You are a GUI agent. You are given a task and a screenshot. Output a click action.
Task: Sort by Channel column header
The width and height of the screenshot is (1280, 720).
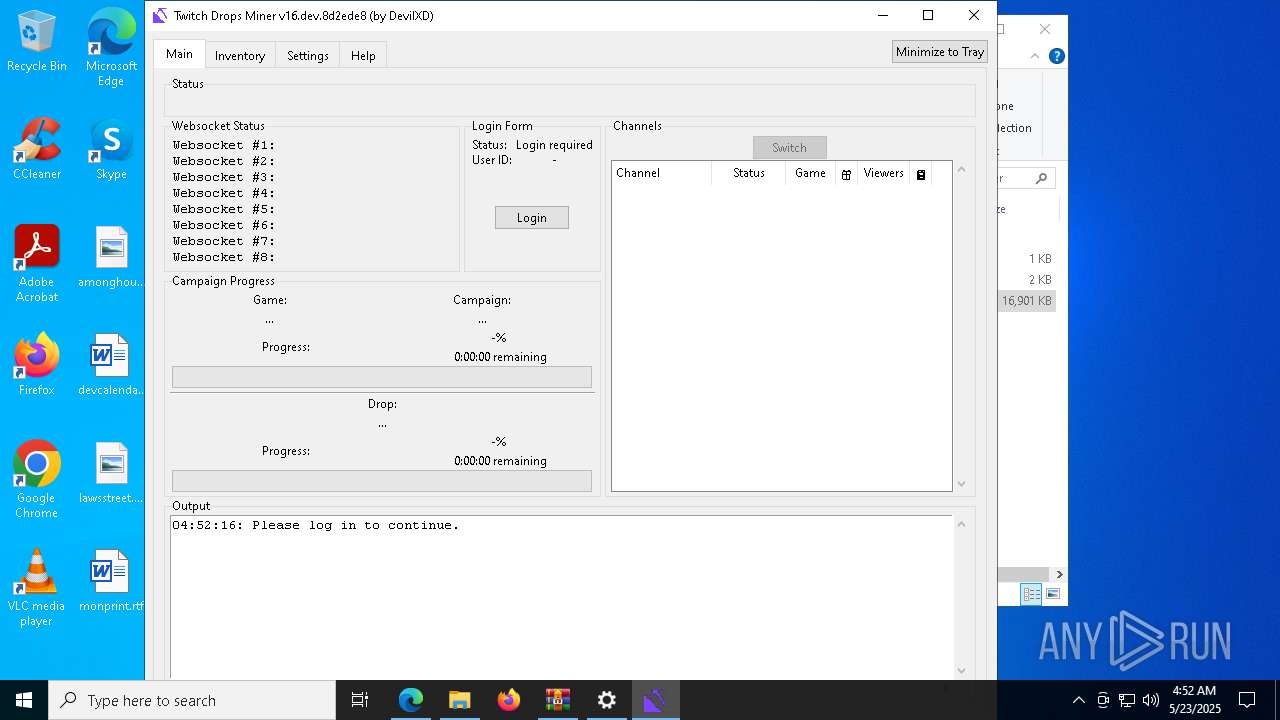[661, 173]
